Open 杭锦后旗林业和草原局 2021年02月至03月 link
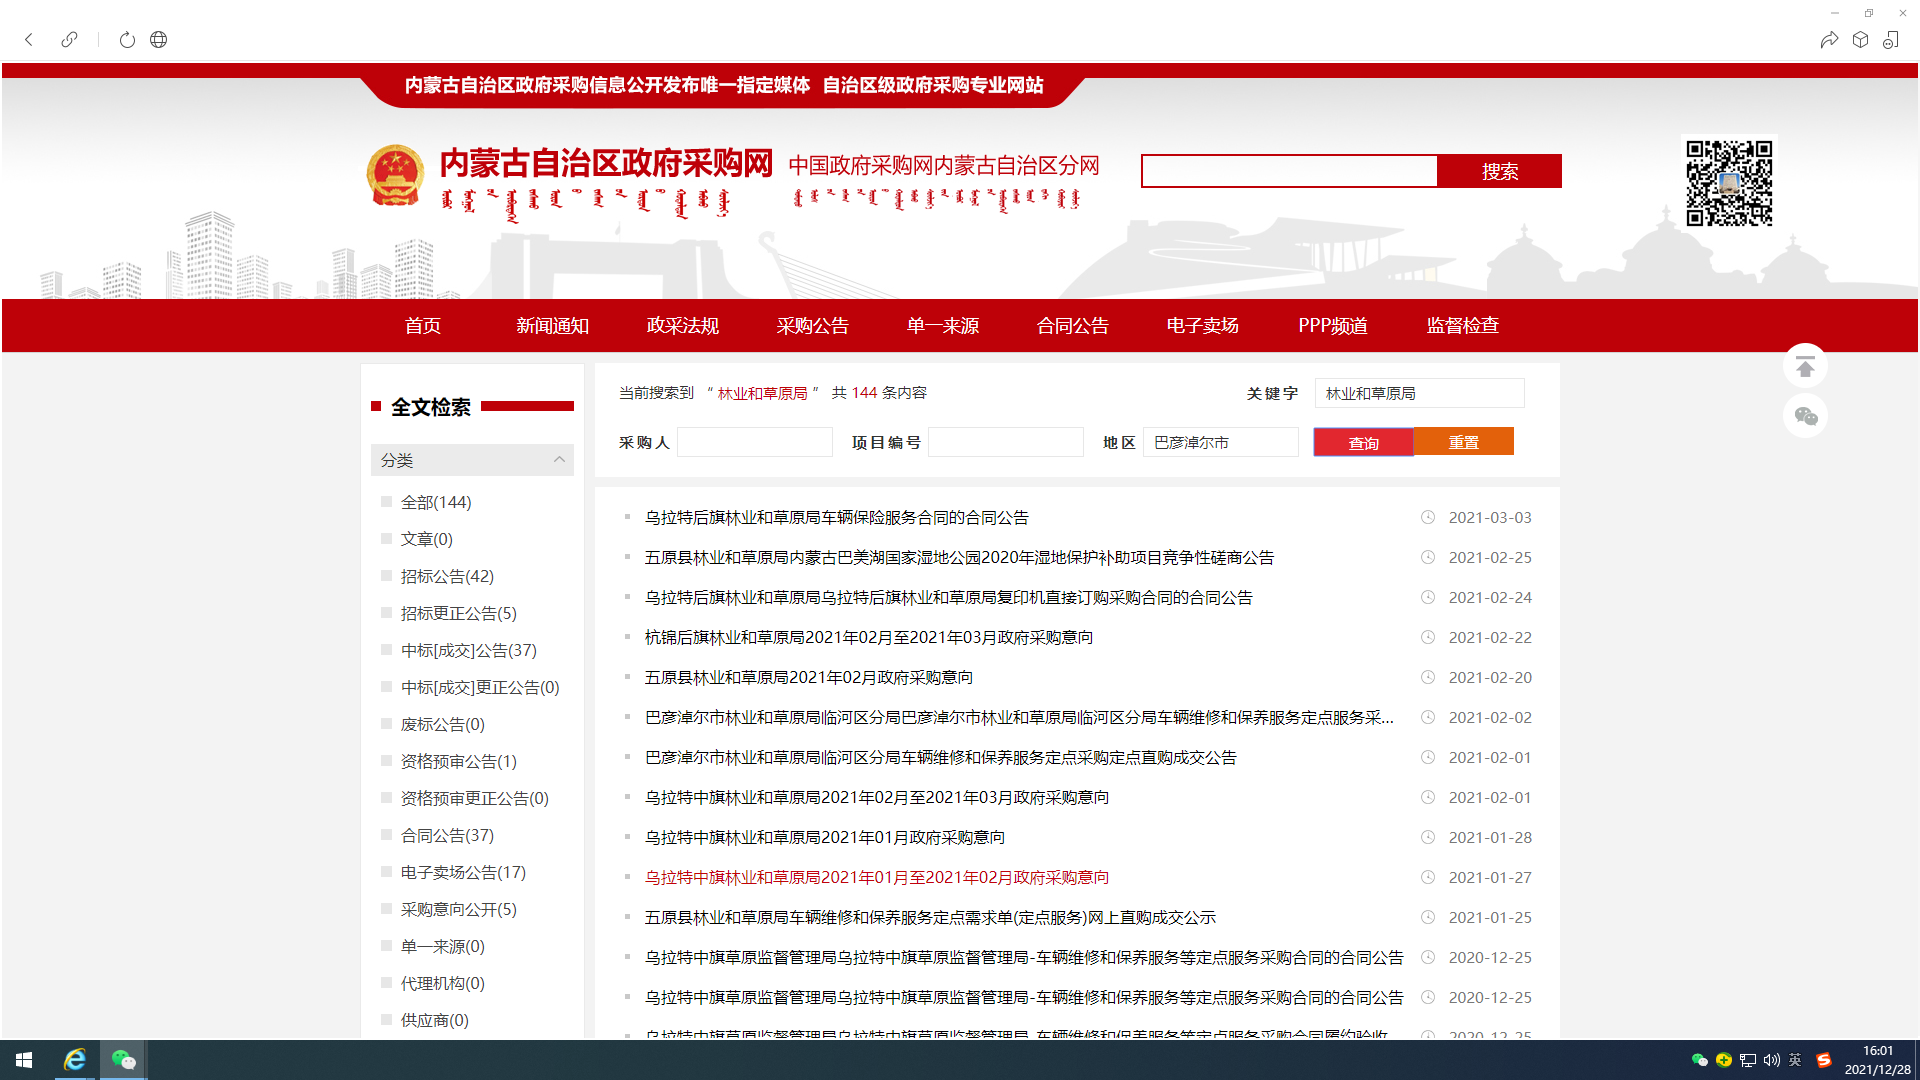Image resolution: width=1920 pixels, height=1080 pixels. [x=868, y=638]
